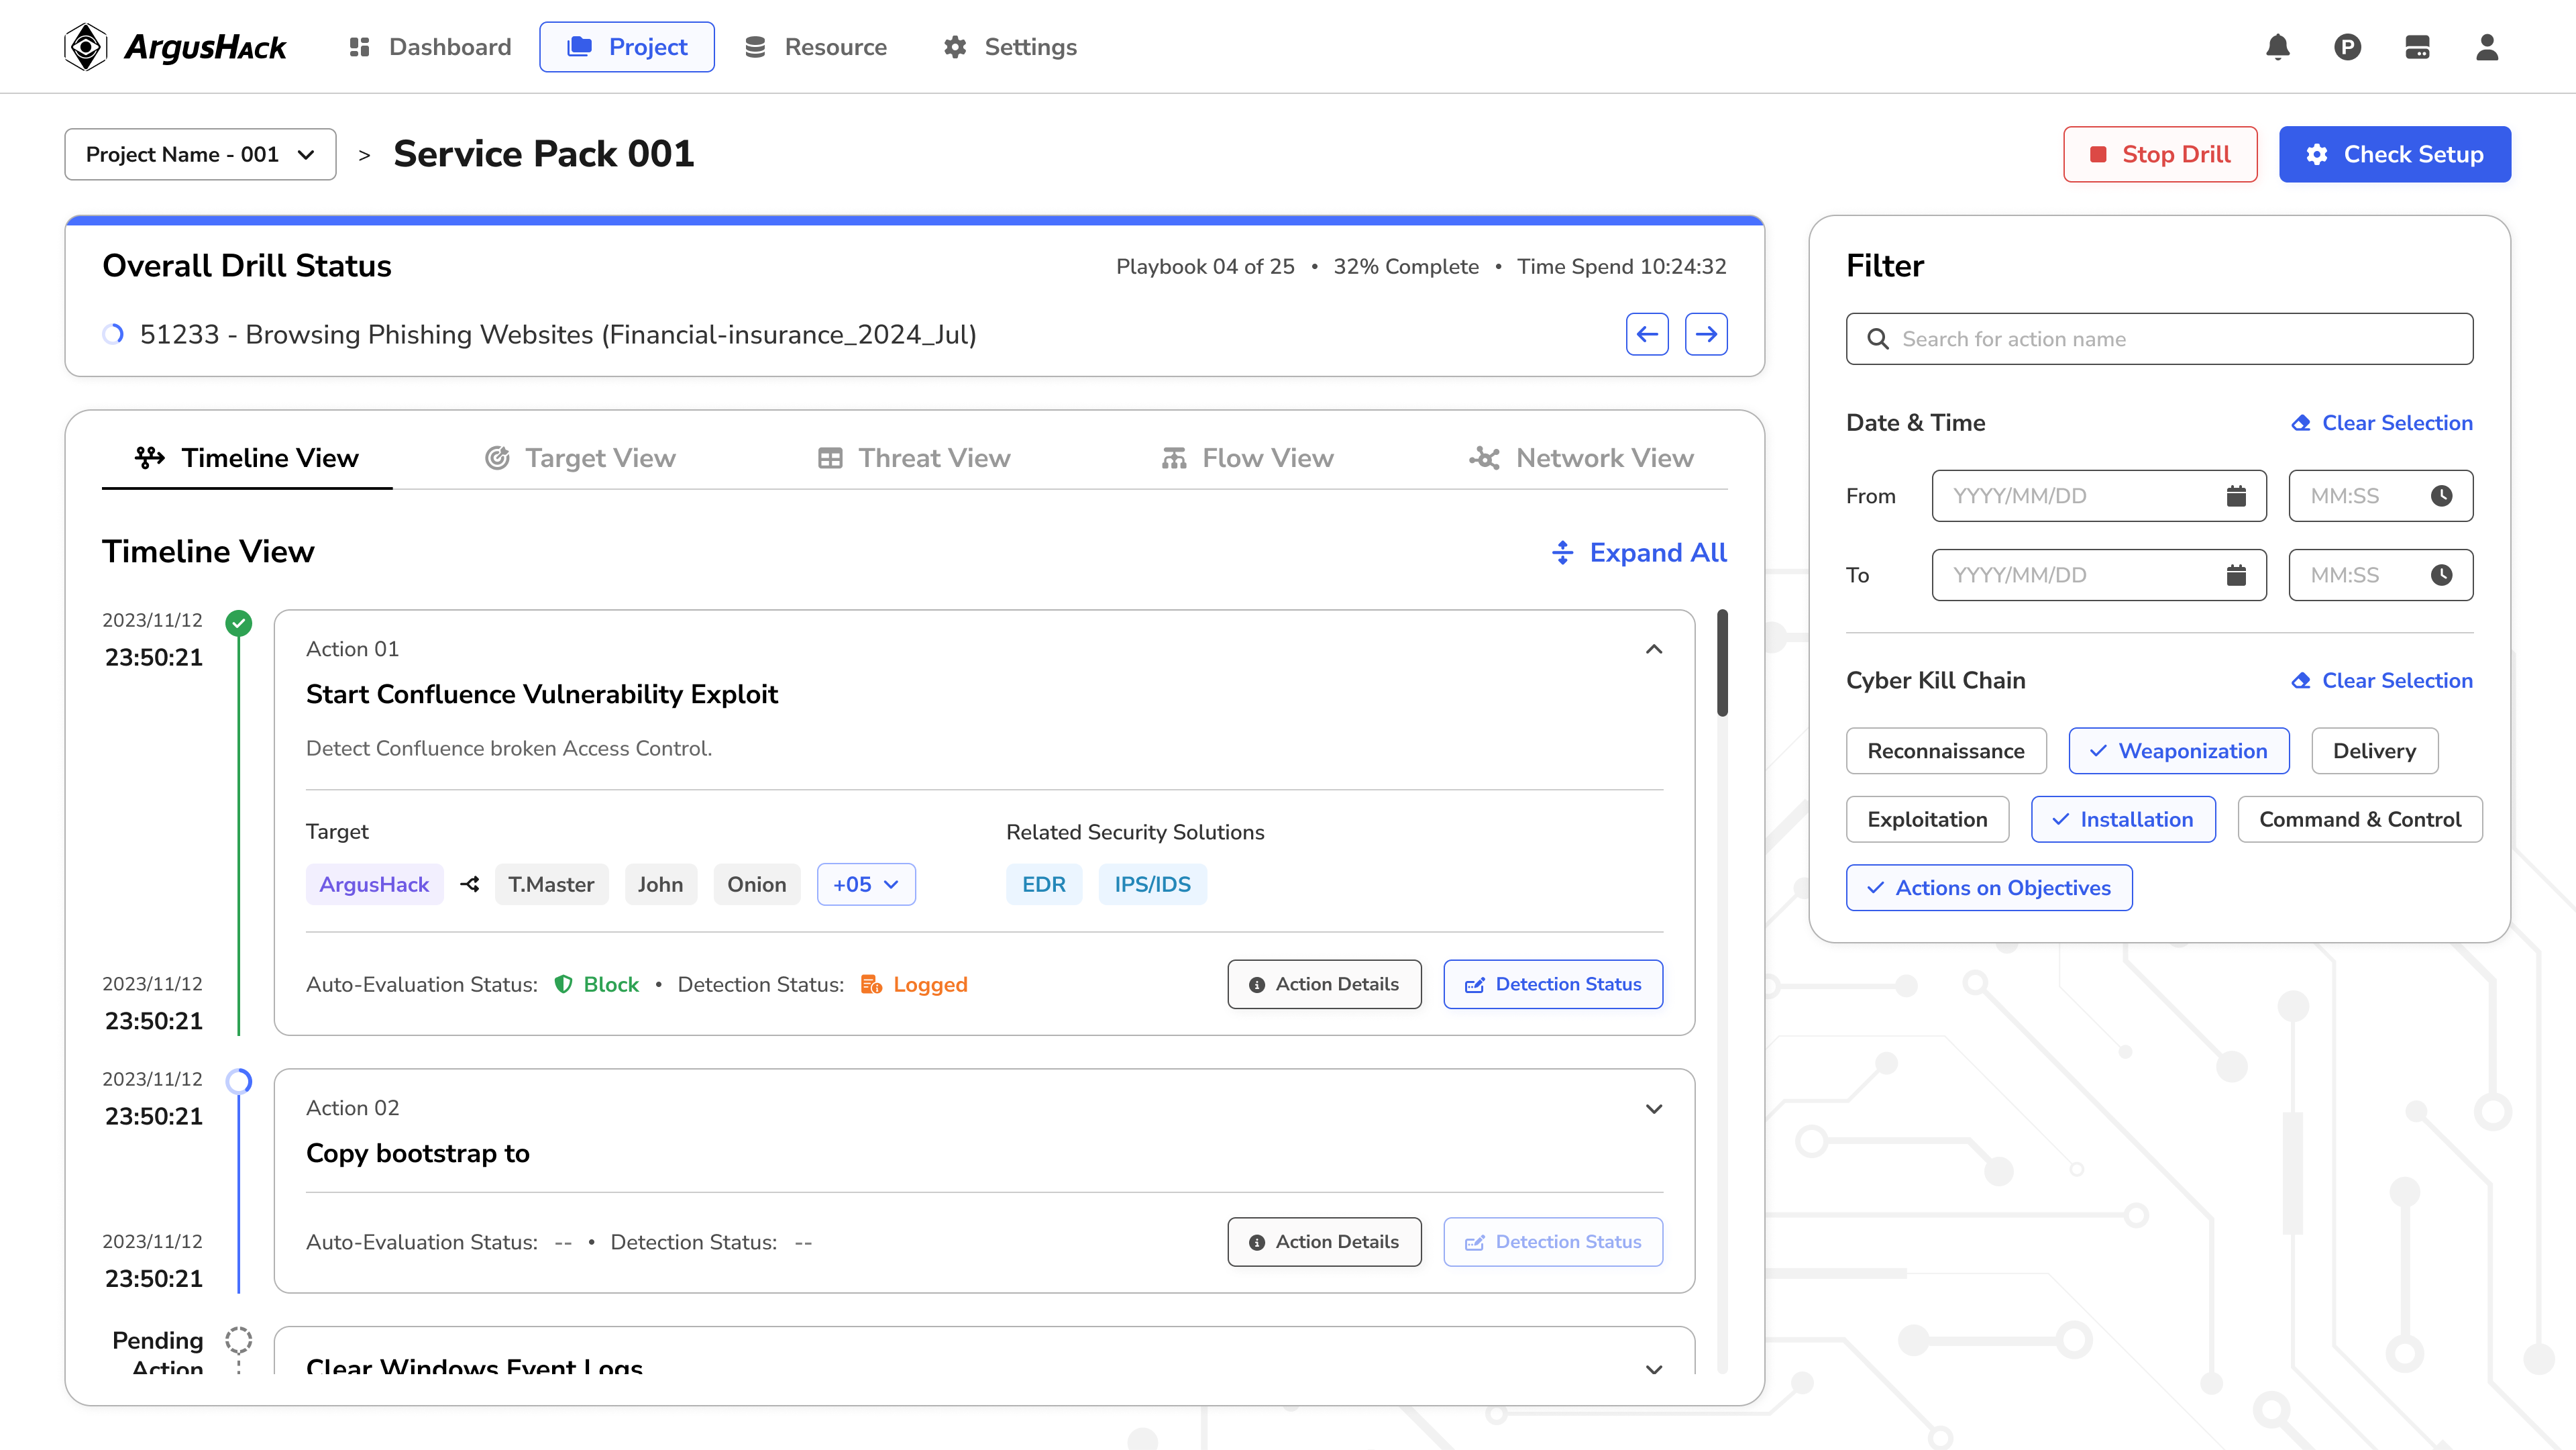Click the ArgusHack logo icon
This screenshot has height=1450, width=2576.
coord(86,47)
